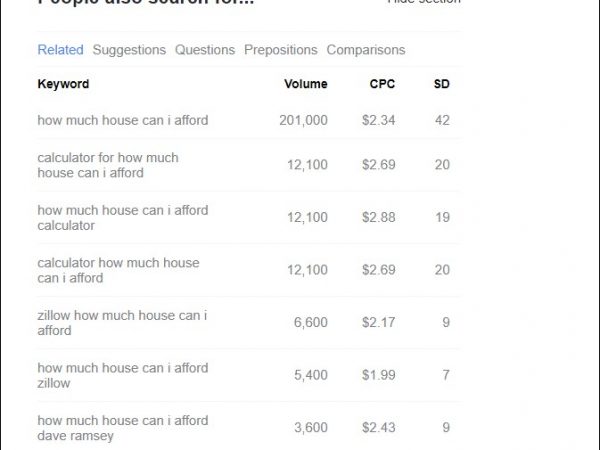The image size is (600, 450).
Task: Click 'how much house can i afford zillow' keyword
Action: coord(123,375)
